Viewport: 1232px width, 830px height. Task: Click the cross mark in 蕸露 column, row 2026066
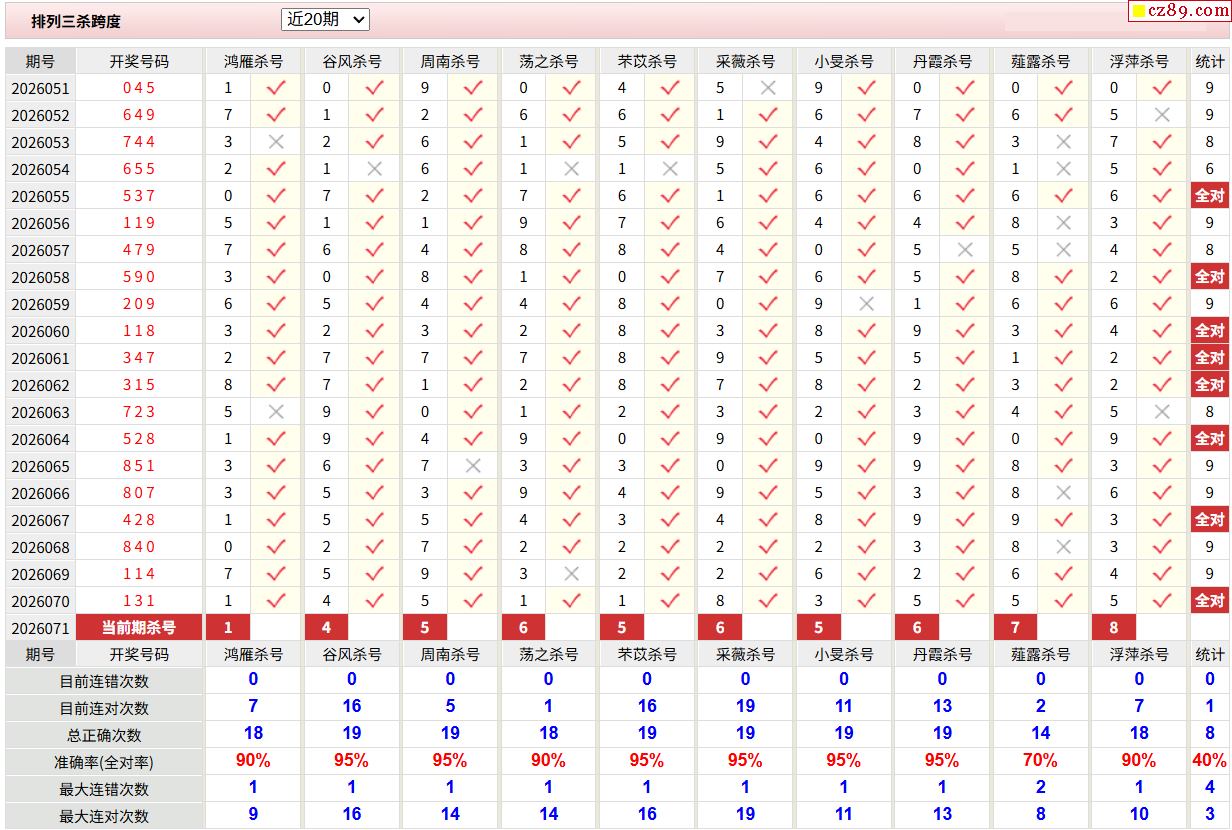1063,493
